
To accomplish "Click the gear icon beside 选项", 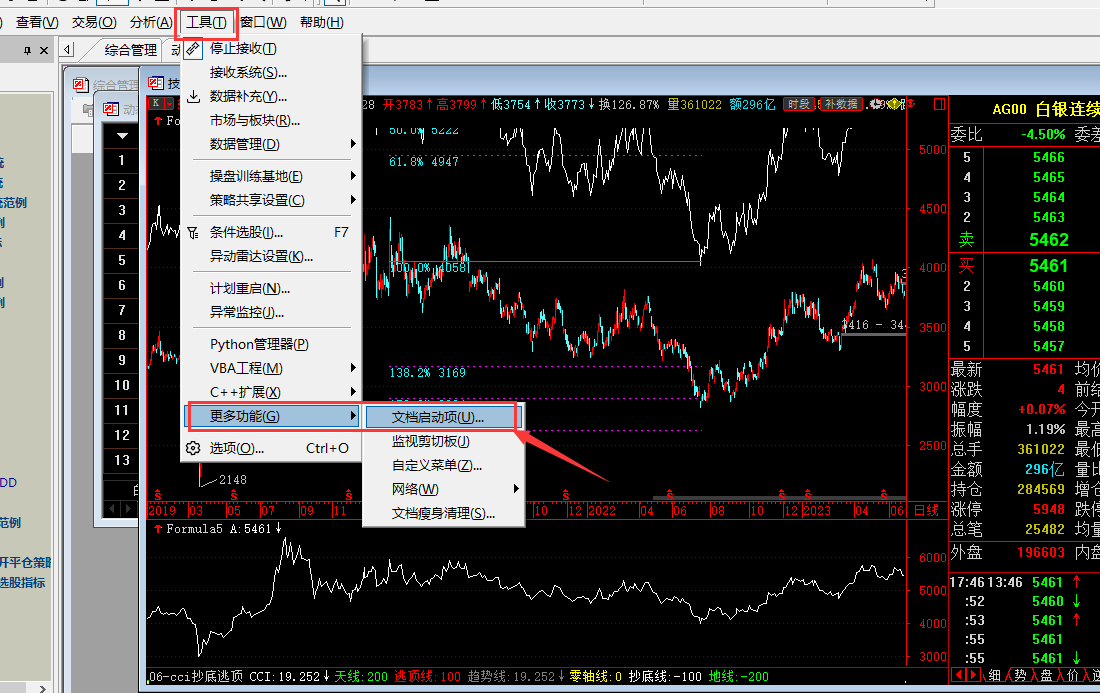I will tap(194, 448).
